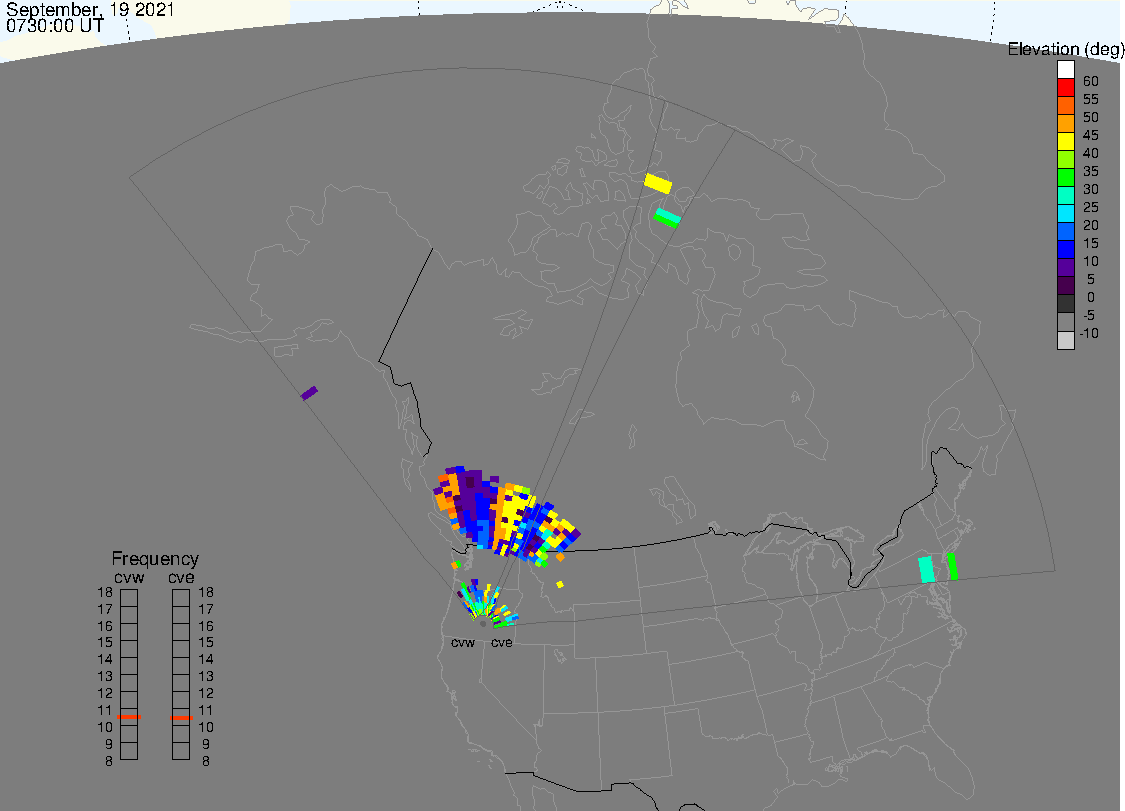The width and height of the screenshot is (1125, 811).
Task: Click '14' beside the cve frequency bar
Action: 206,660
